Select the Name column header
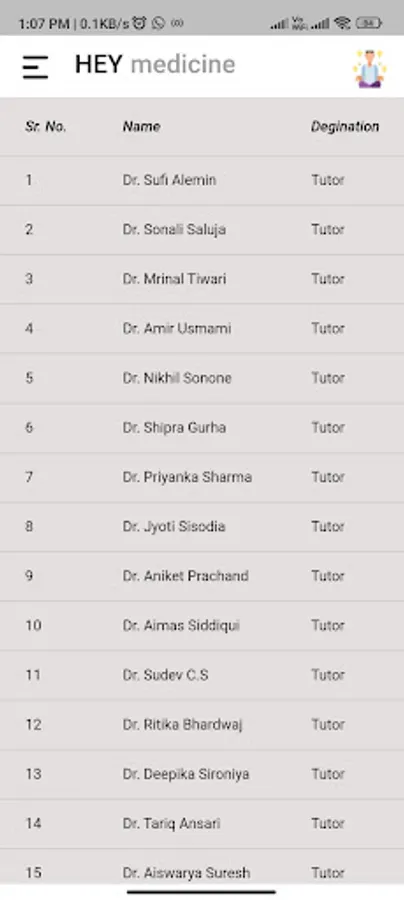This screenshot has height=900, width=404. pyautogui.click(x=141, y=126)
